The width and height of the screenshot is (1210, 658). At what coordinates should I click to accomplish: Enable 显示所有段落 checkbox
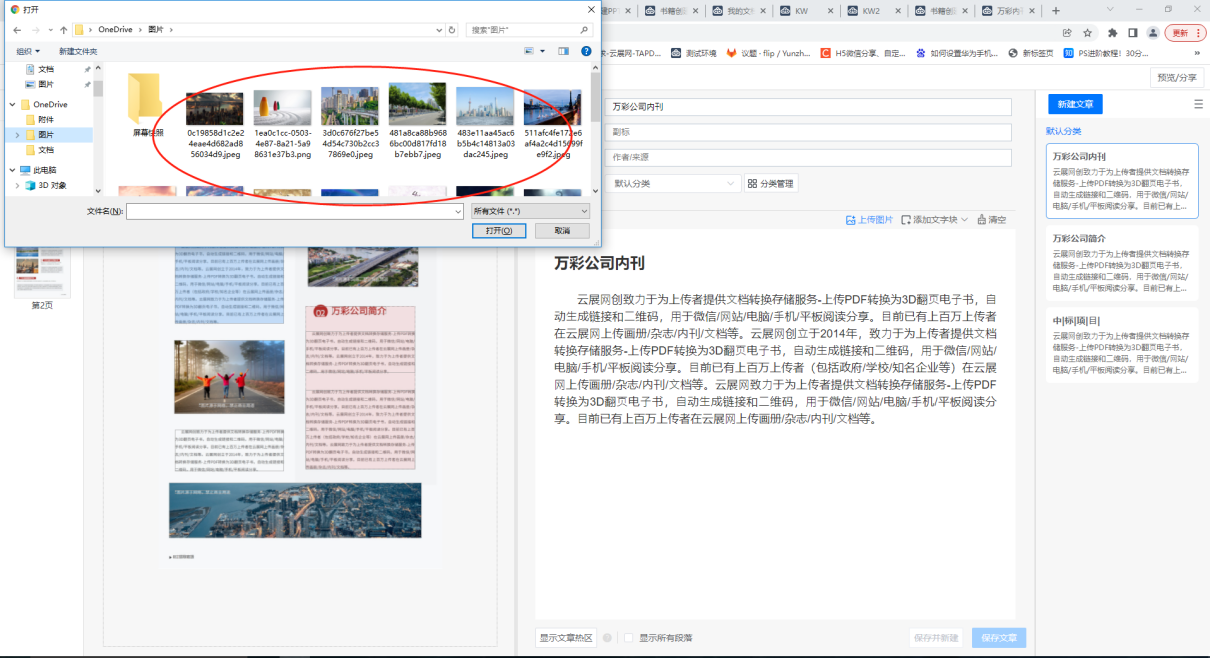coord(629,638)
